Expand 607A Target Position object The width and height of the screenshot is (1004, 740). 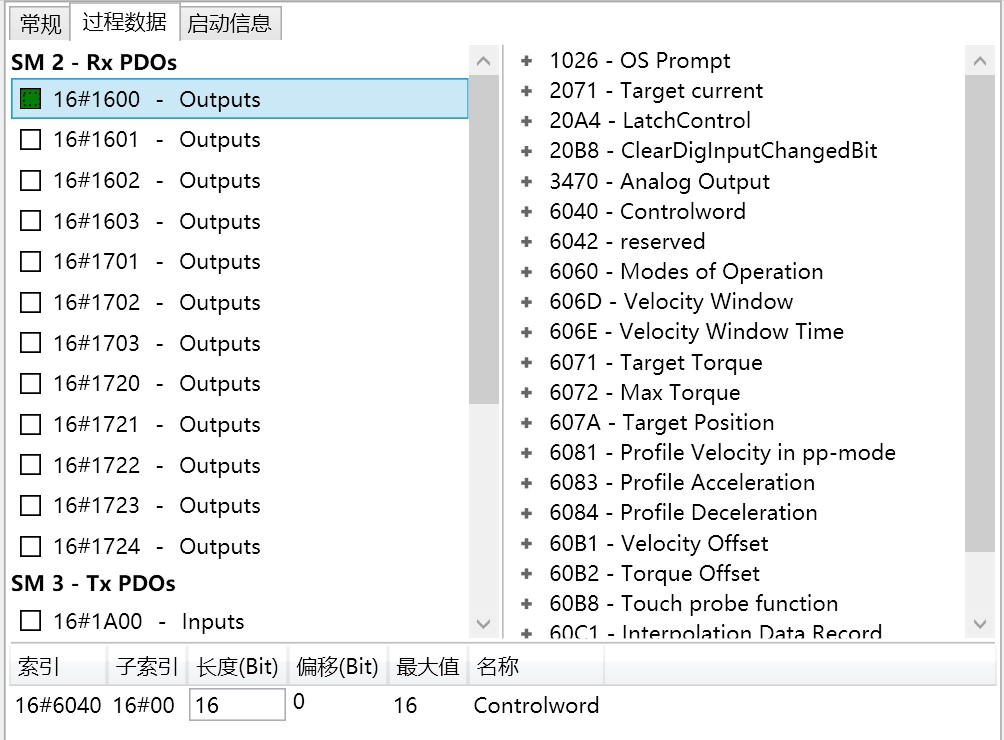point(526,423)
